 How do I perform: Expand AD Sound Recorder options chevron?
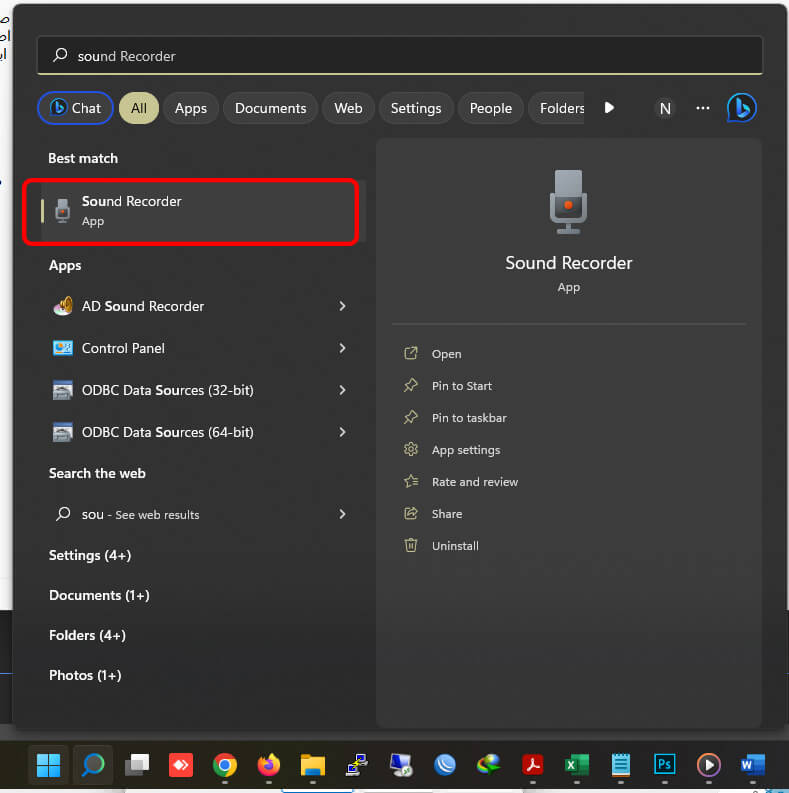tap(342, 306)
